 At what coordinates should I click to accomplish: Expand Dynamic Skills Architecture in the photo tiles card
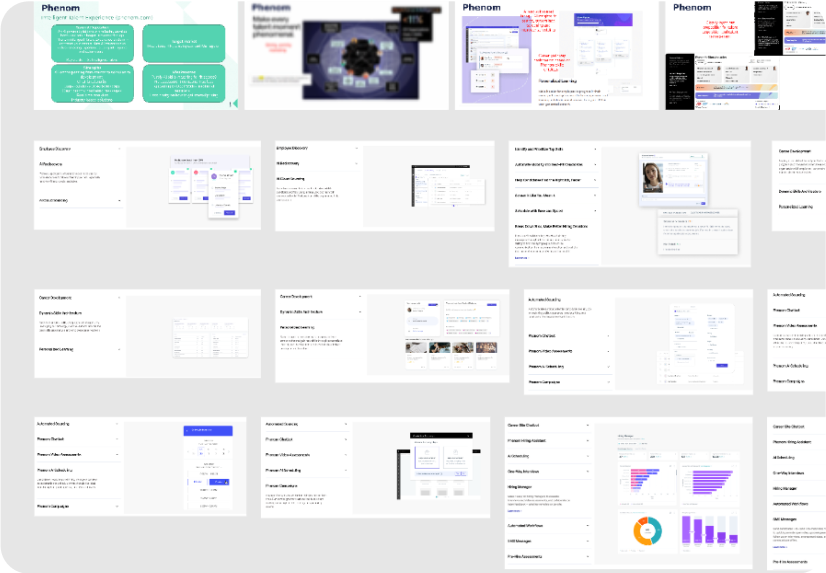[x=320, y=312]
